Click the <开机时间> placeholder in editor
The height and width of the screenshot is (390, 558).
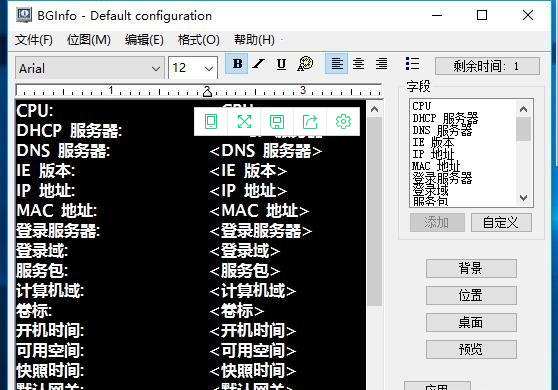[253, 331]
